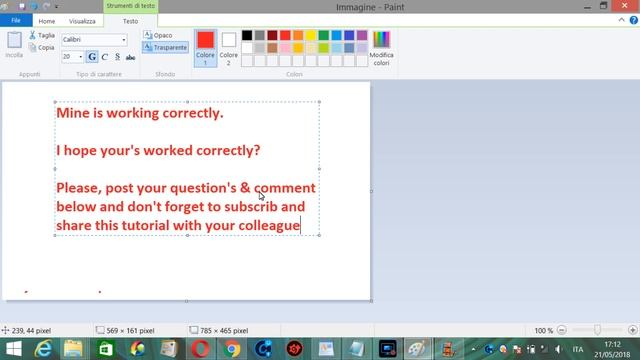Open Internet Explorer from the taskbar

(x=43, y=349)
